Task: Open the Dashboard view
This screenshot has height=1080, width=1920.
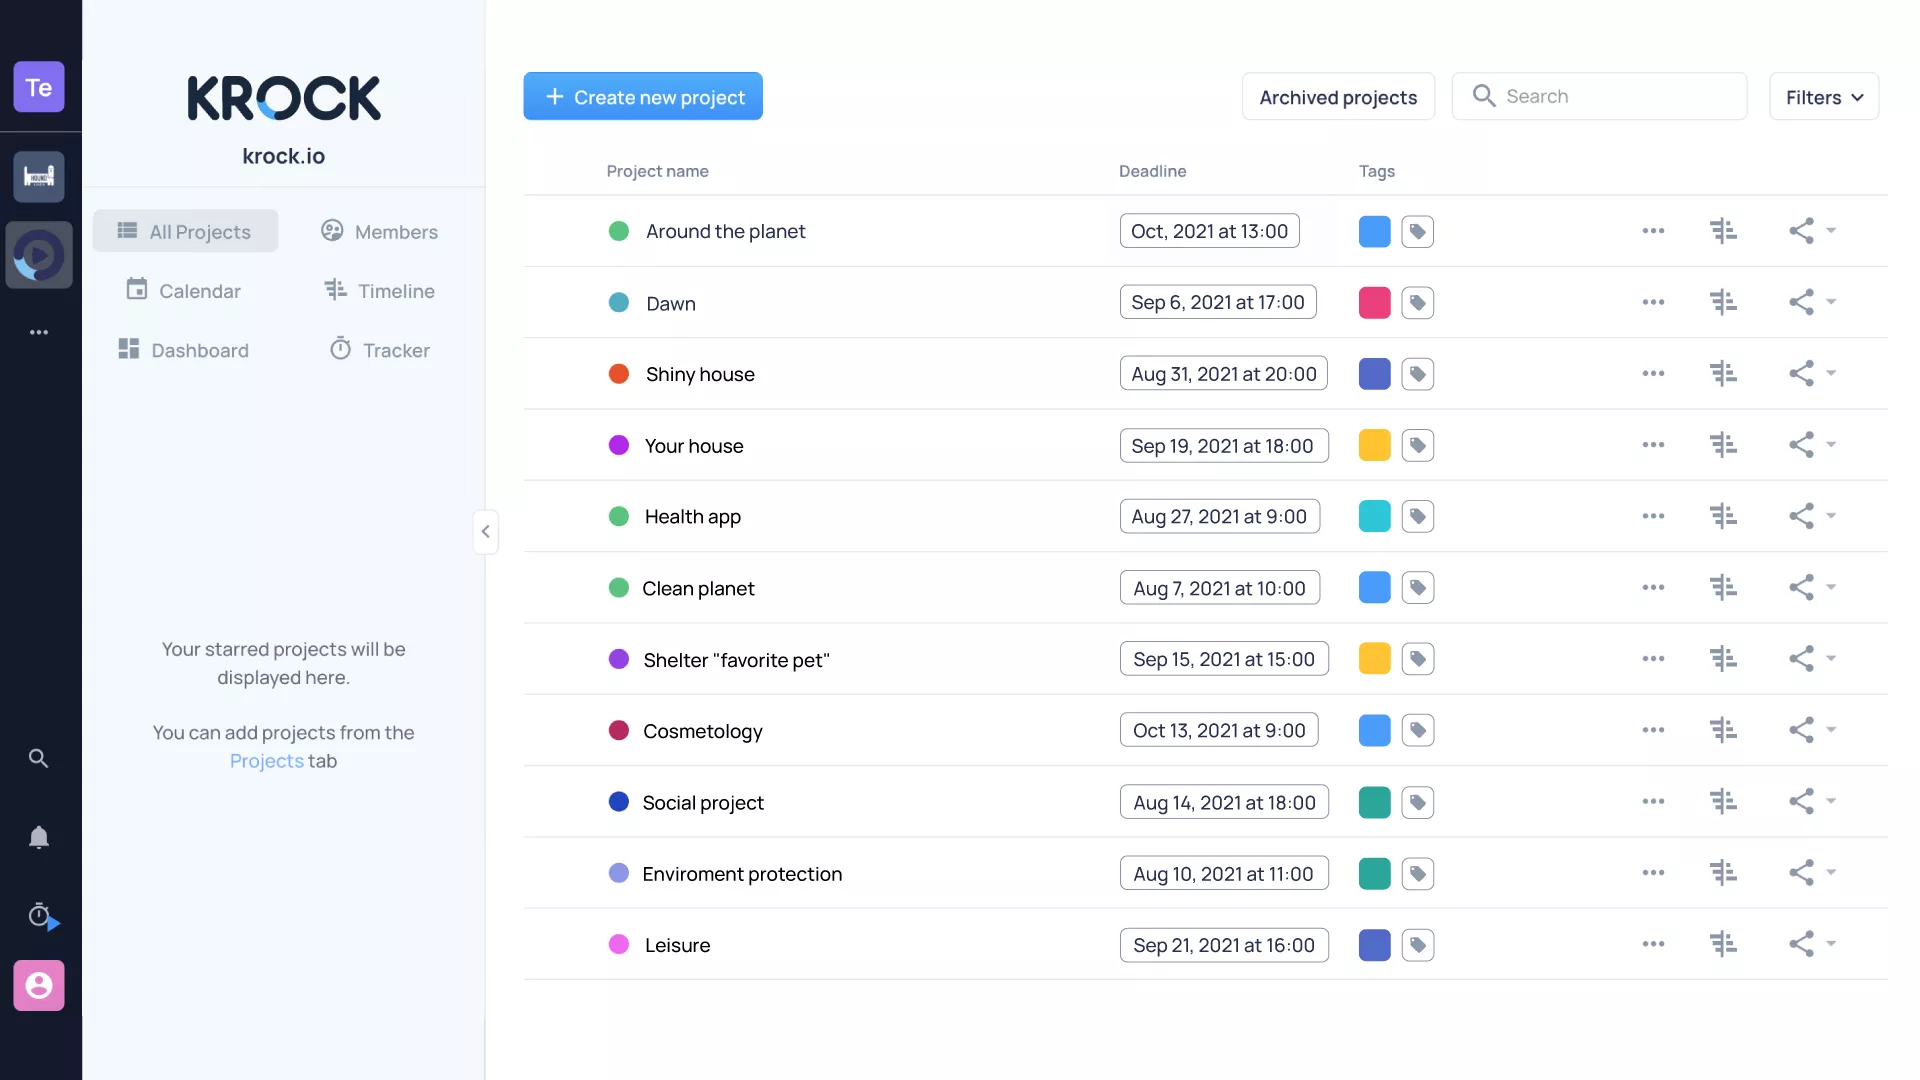Action: (x=184, y=350)
